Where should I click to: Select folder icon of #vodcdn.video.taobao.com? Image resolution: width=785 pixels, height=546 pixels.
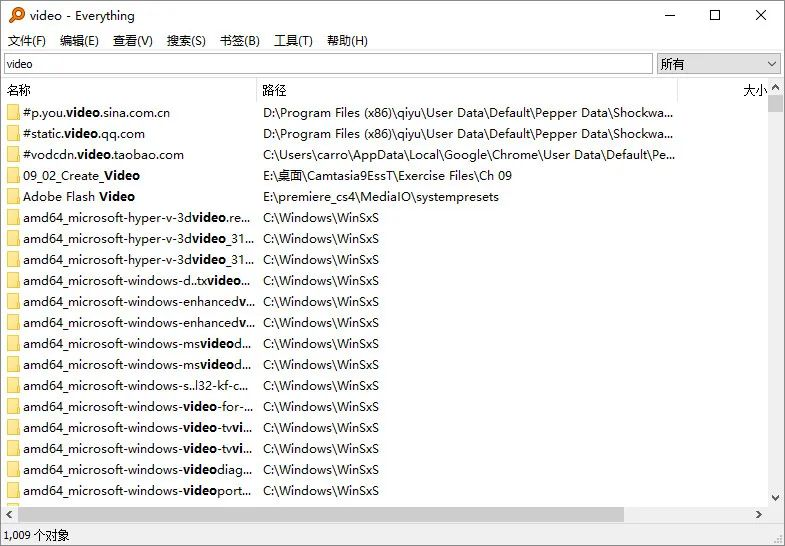13,155
